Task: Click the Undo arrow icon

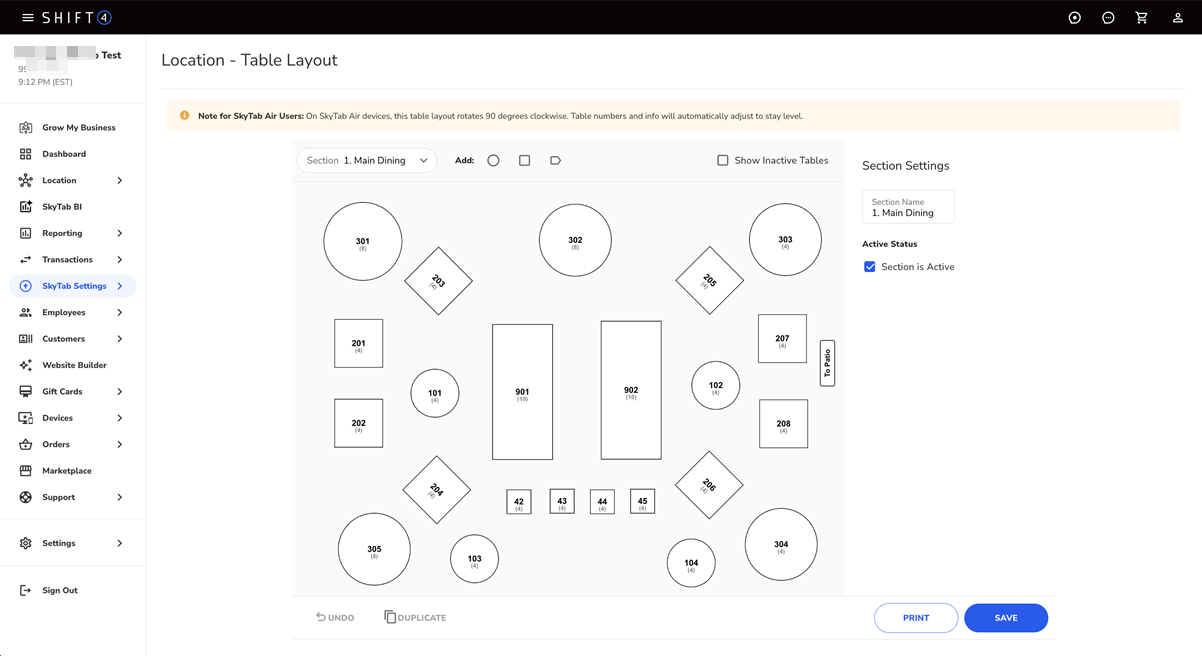Action: point(321,617)
